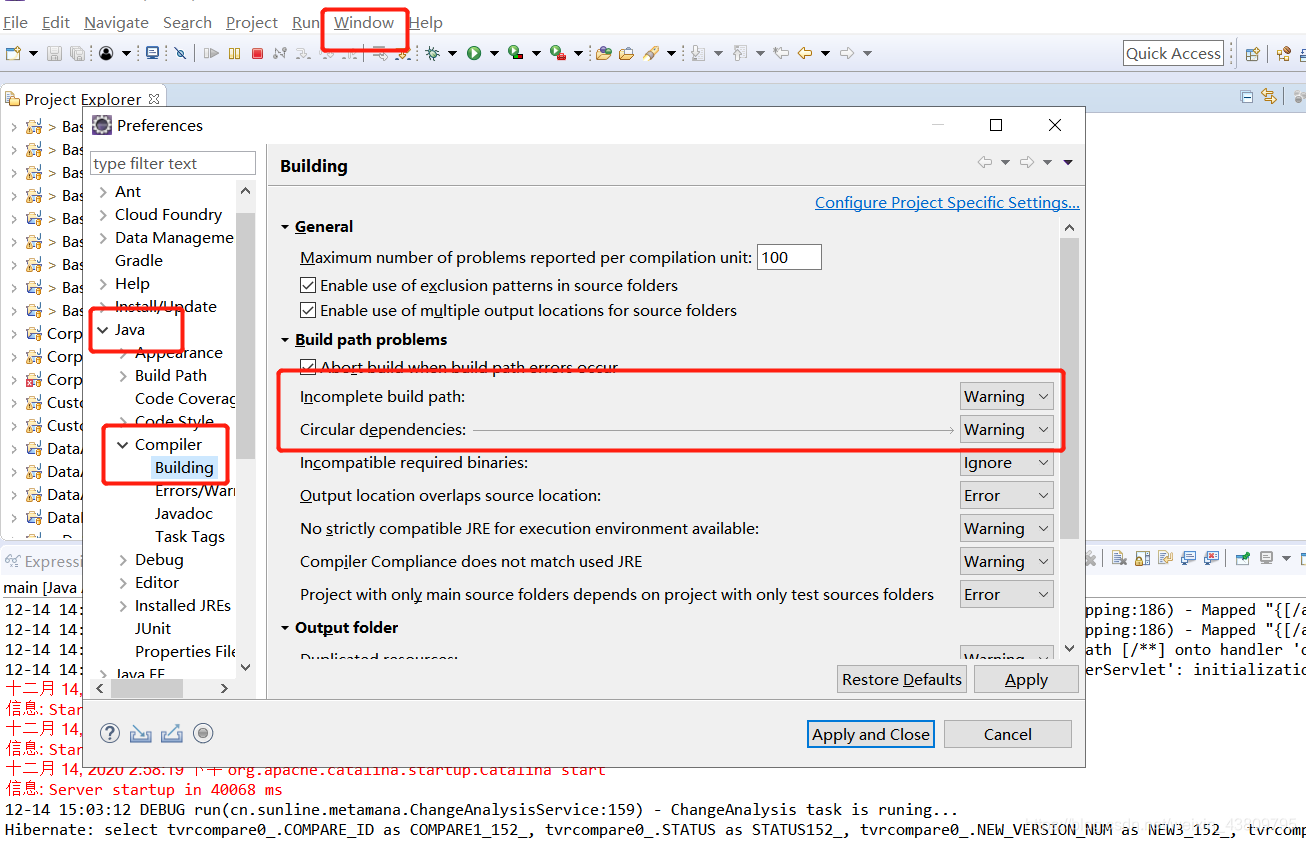
Task: Toggle Link with Editor in Project Explorer
Action: click(x=1269, y=97)
